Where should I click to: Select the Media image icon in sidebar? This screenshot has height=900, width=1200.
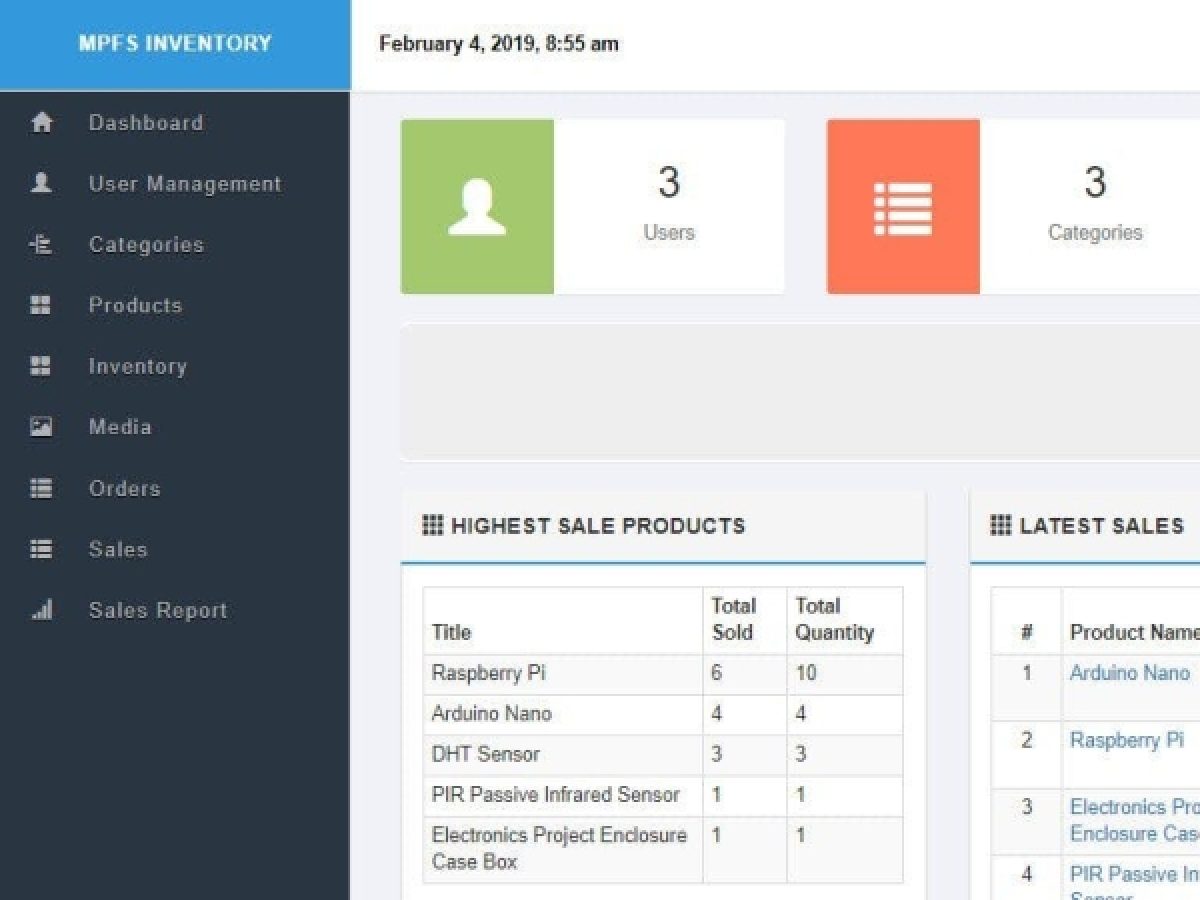40,427
